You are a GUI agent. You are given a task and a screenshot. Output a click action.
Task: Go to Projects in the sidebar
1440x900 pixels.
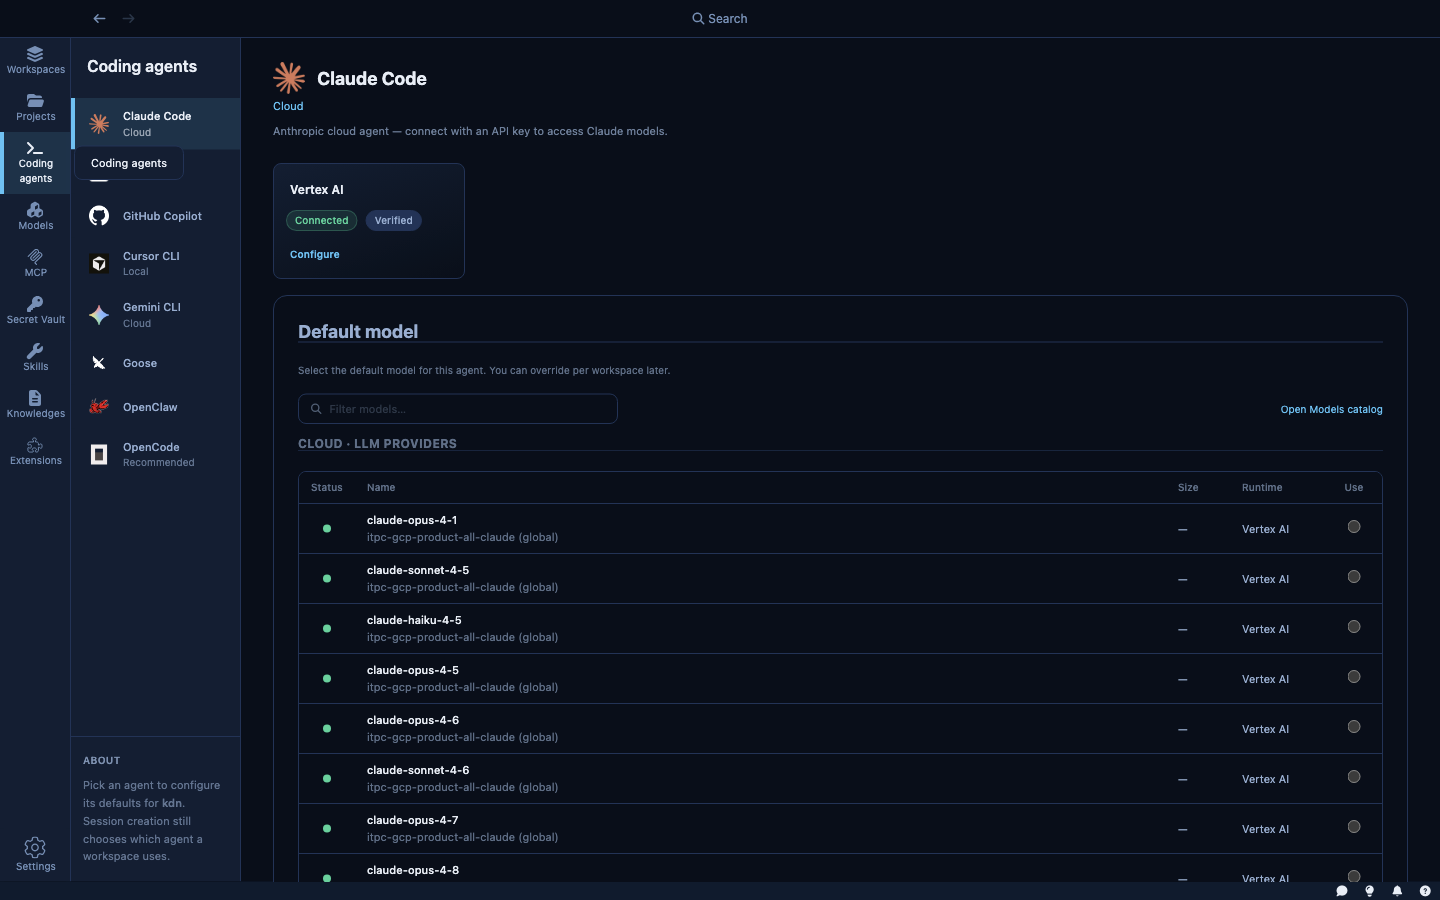coord(35,107)
